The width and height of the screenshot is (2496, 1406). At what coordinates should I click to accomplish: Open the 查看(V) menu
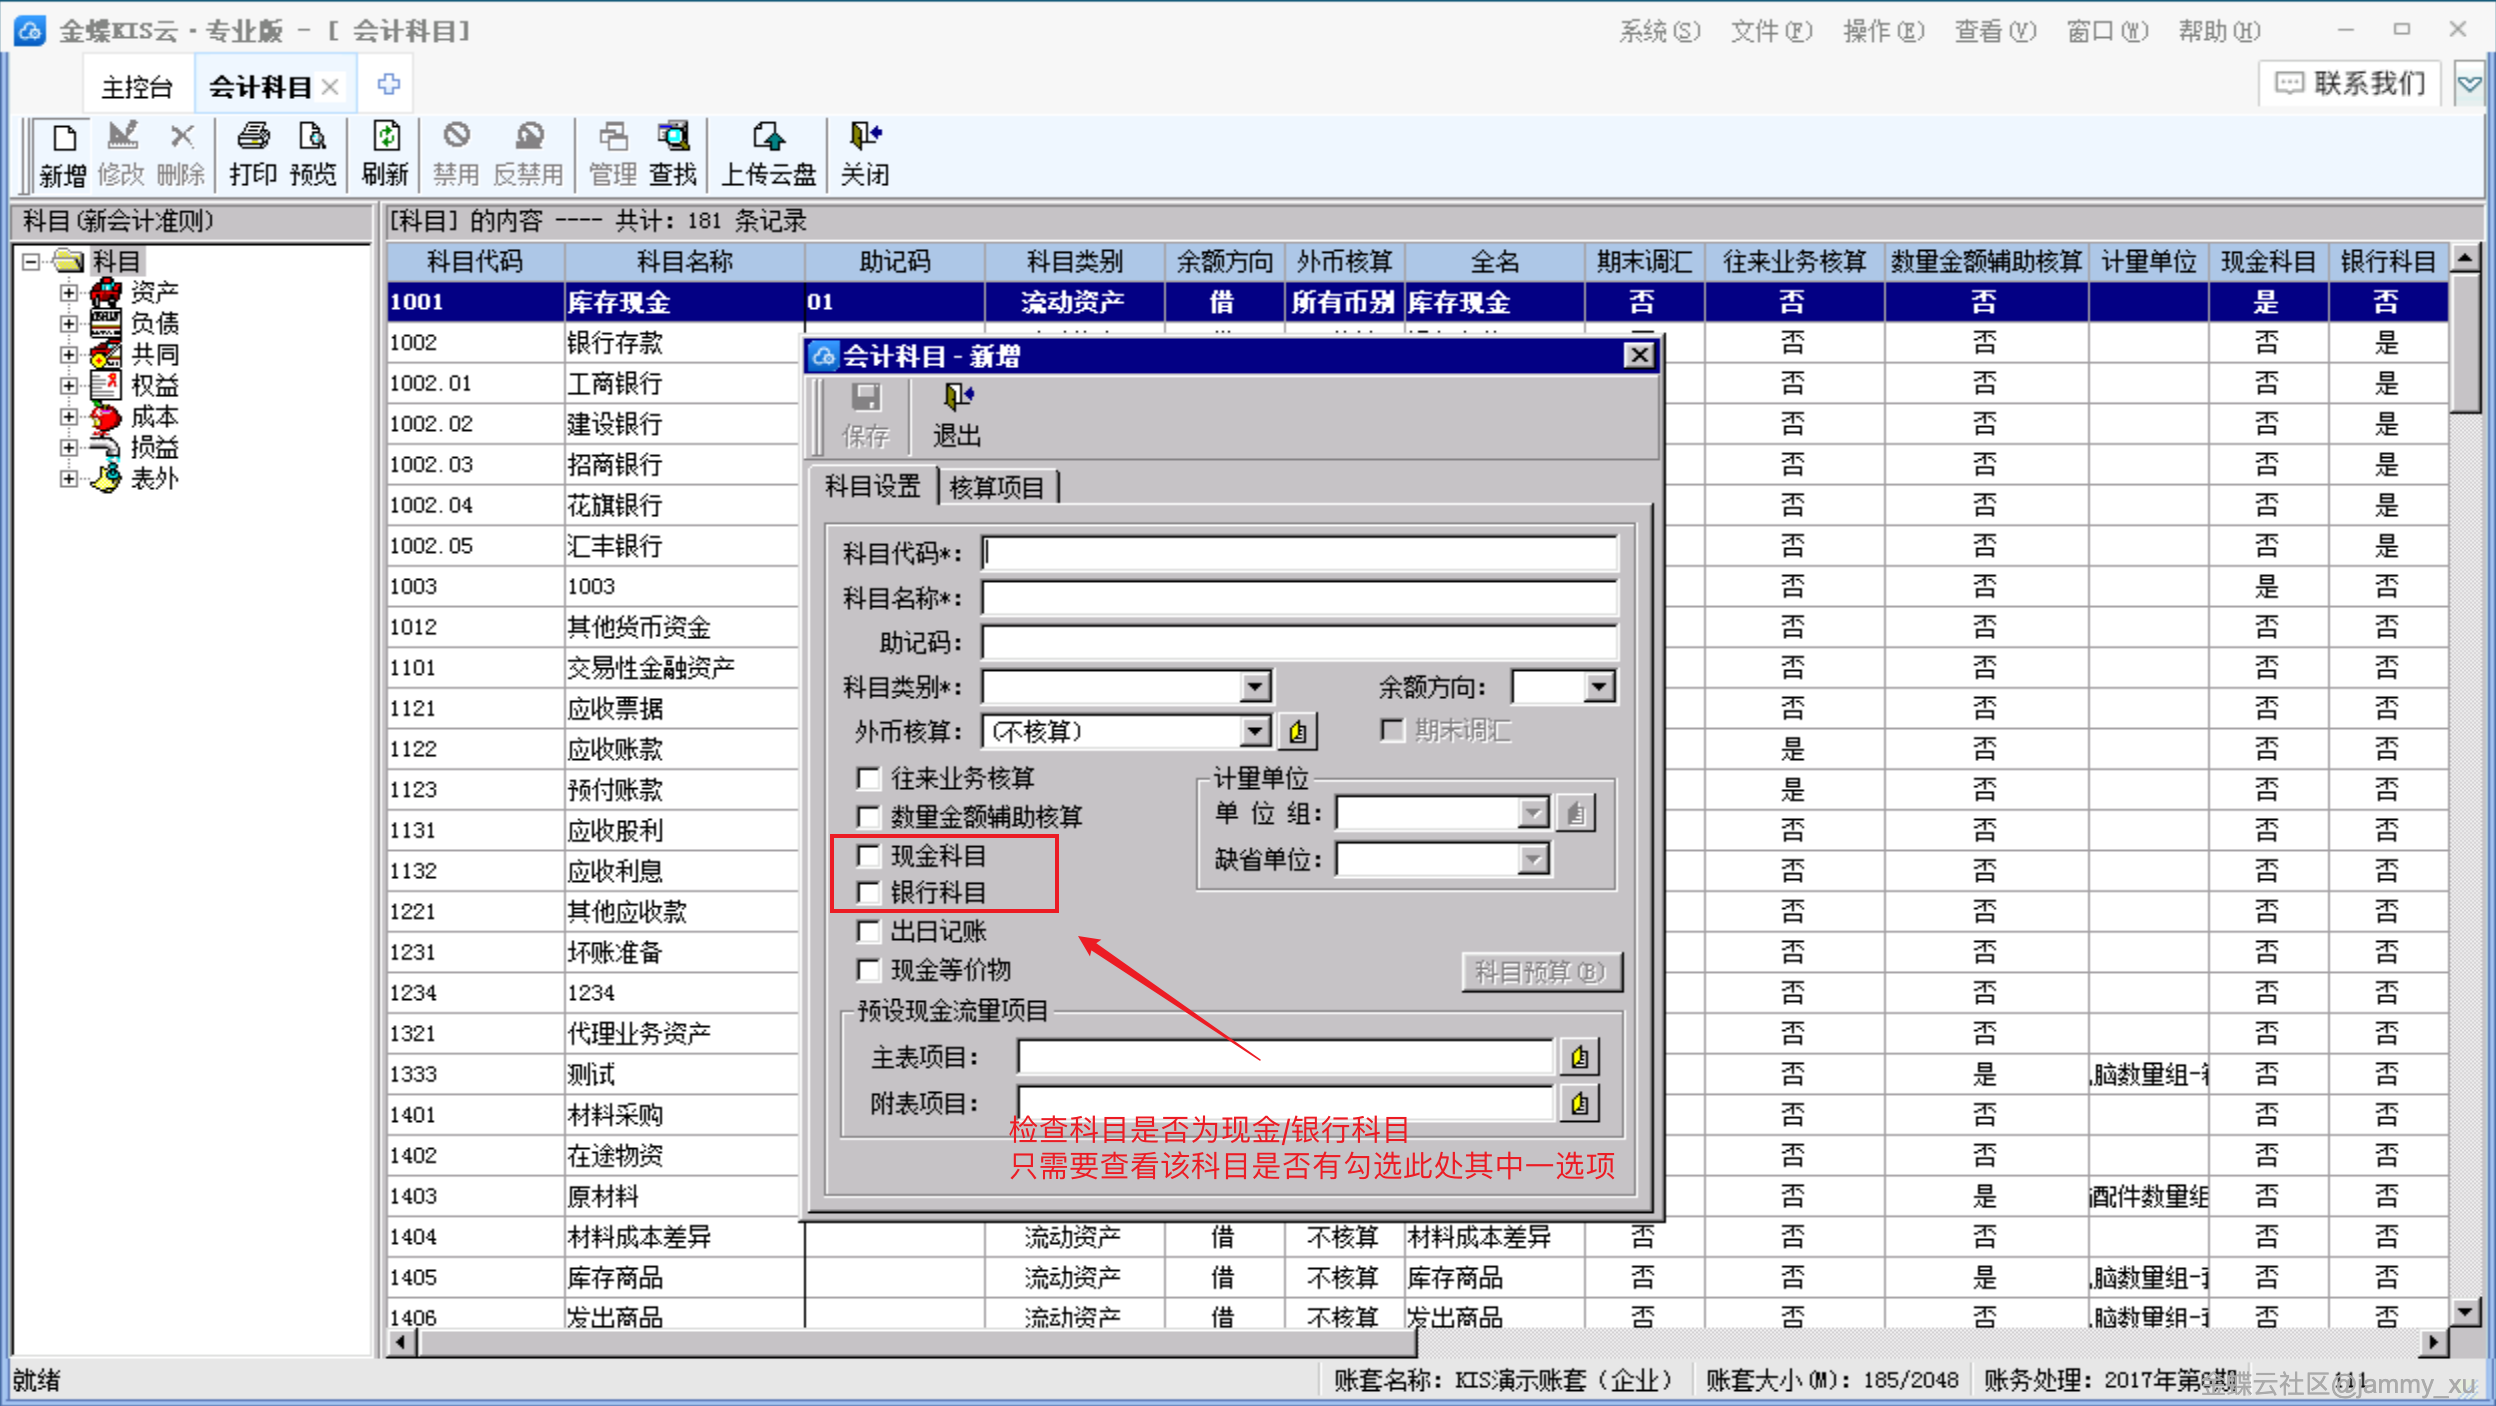pyautogui.click(x=1994, y=32)
